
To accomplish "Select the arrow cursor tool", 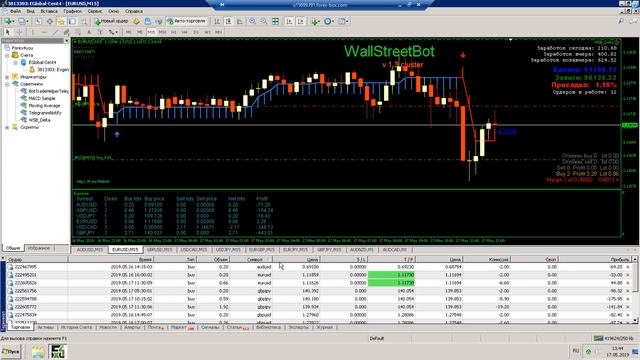I will point(7,32).
